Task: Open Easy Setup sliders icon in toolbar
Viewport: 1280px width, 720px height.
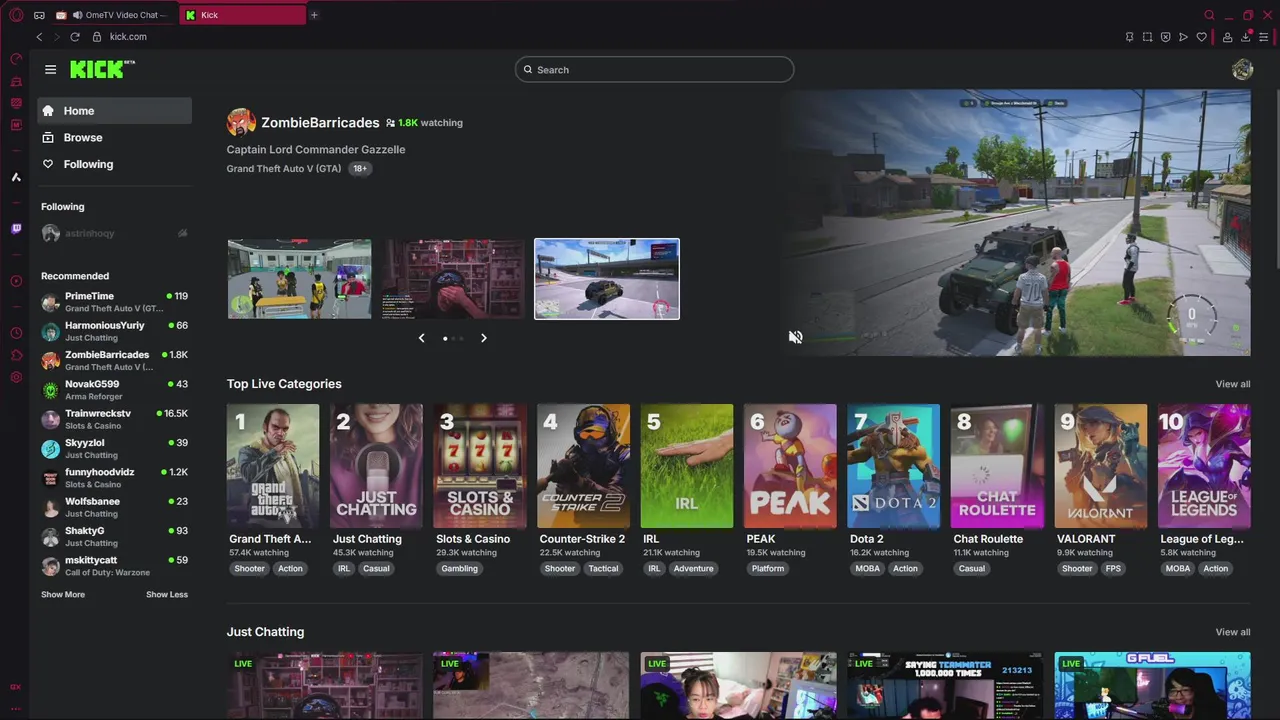Action: point(1264,37)
